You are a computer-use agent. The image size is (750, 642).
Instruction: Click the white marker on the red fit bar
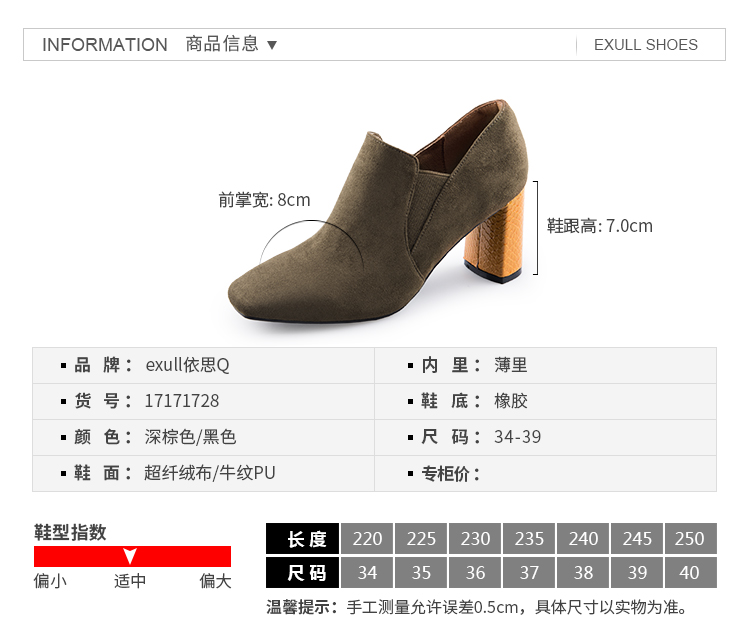[x=130, y=557]
